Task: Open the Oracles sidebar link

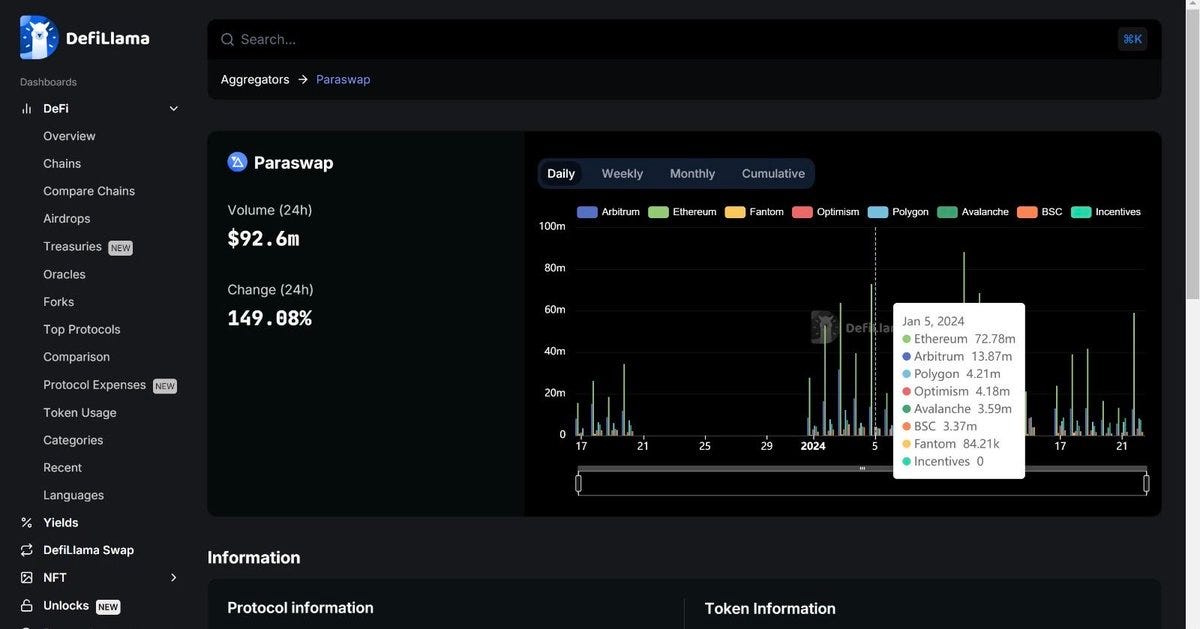Action: point(64,274)
